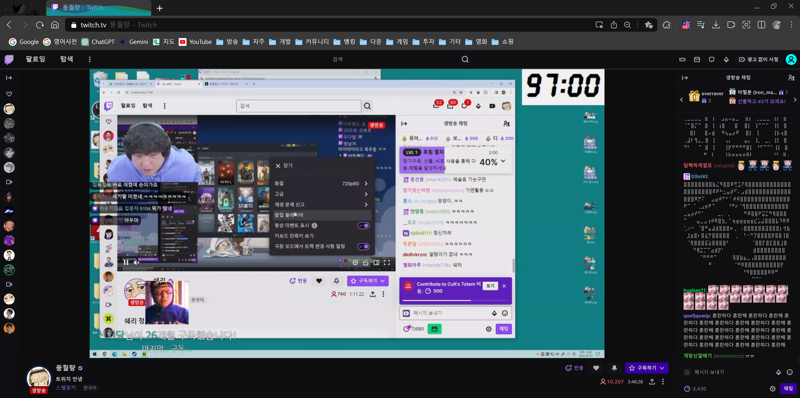The image size is (800, 398).
Task: Toggle the heart follow button for 풍월량
Action: click(x=596, y=368)
